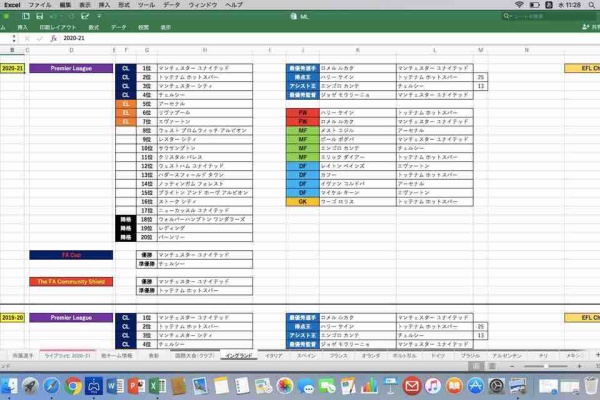Select column H header
600x400 pixels.
[205, 50]
